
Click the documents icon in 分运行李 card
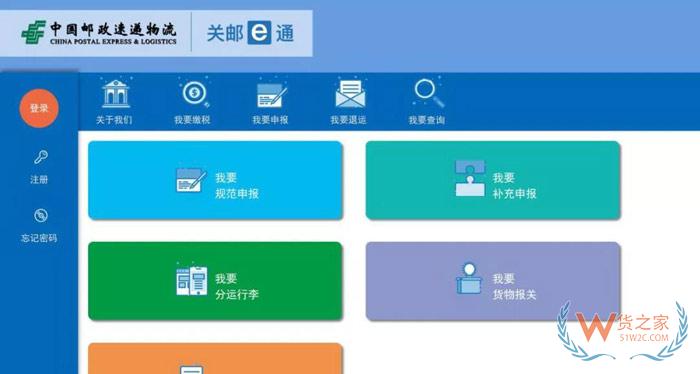[x=192, y=280]
